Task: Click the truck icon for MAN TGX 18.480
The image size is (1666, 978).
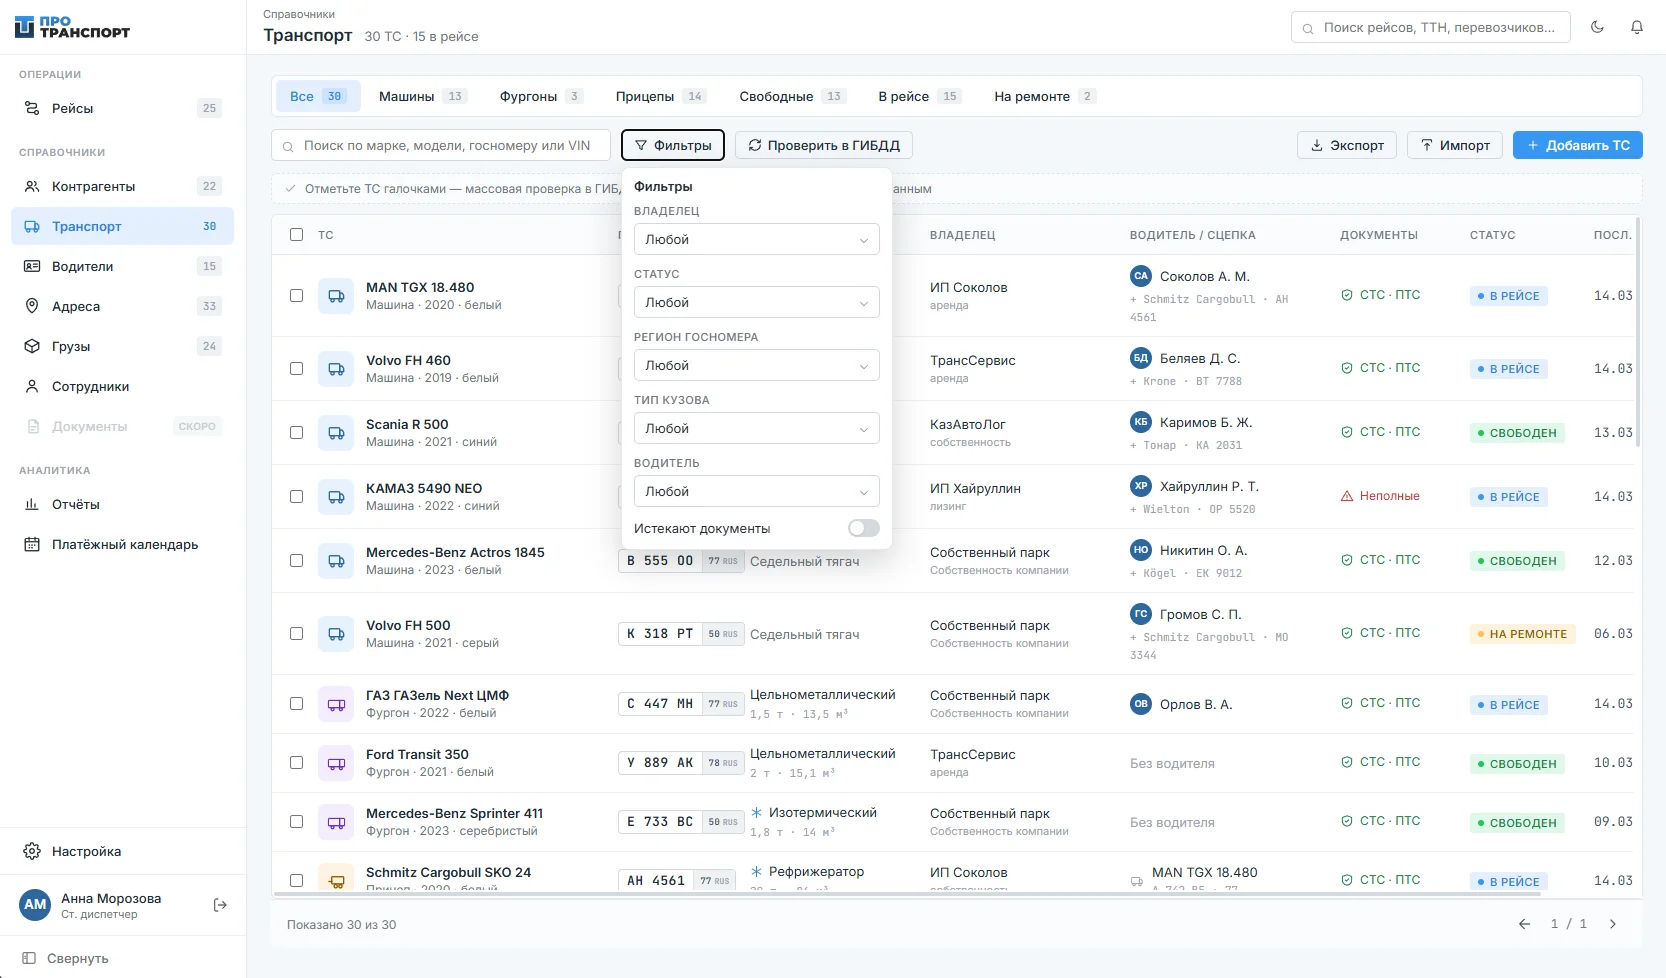Action: 336,296
